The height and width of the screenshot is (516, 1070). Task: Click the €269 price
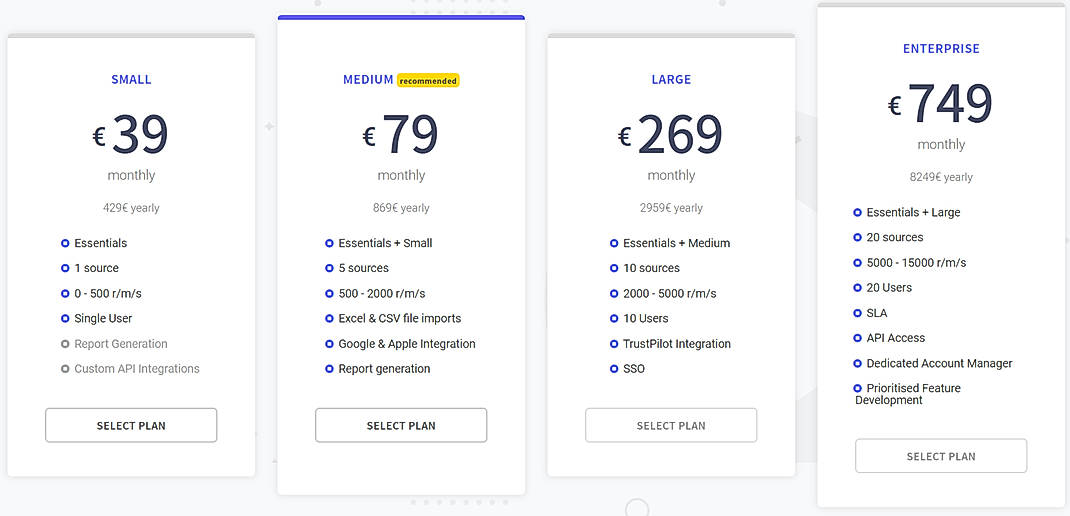coord(670,134)
